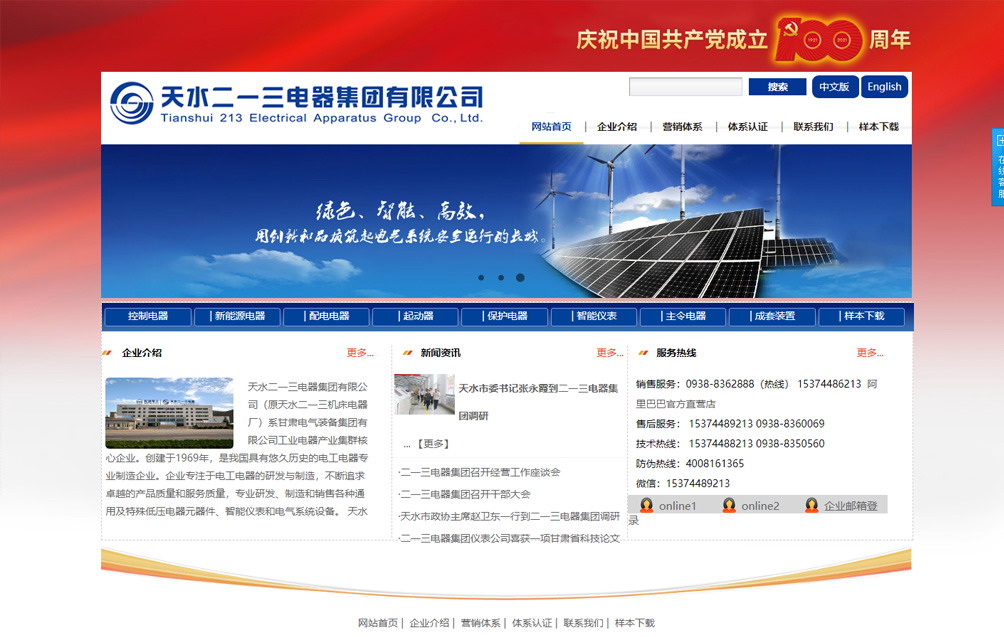Open the 保护电器 product category
This screenshot has height=637, width=1004.
[x=505, y=316]
